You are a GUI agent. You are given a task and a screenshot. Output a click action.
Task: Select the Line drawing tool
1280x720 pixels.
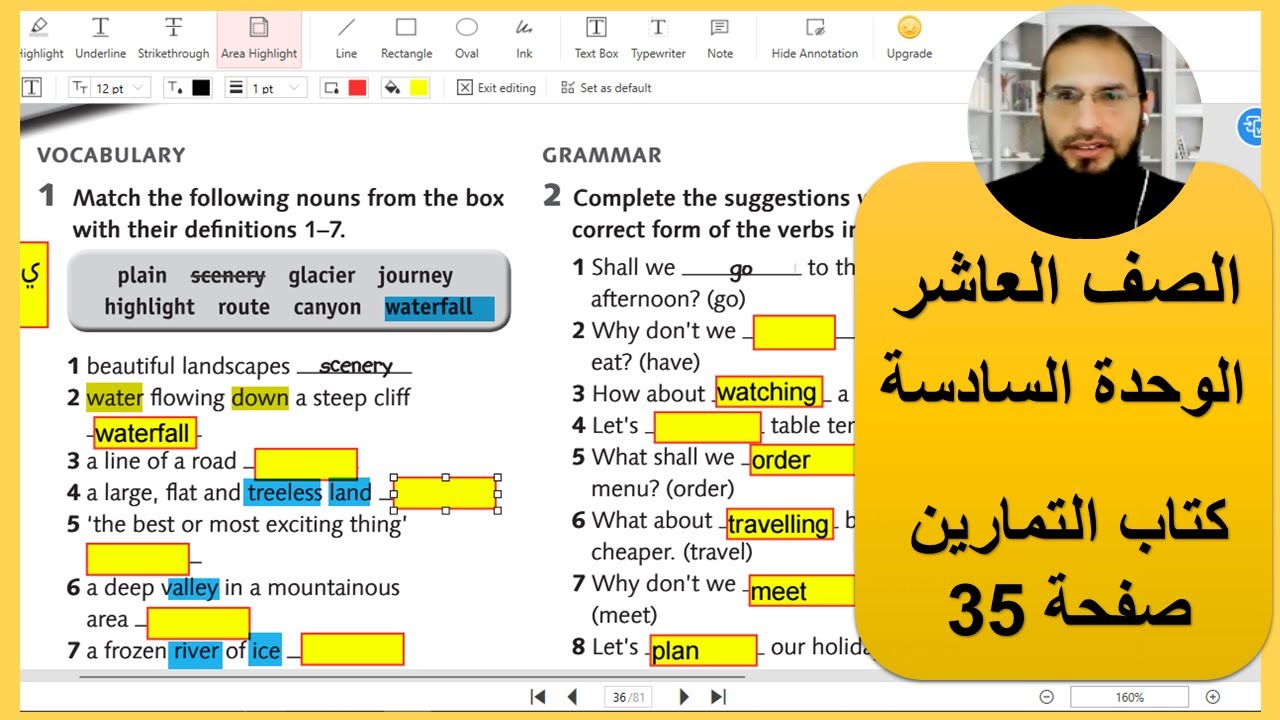point(346,38)
